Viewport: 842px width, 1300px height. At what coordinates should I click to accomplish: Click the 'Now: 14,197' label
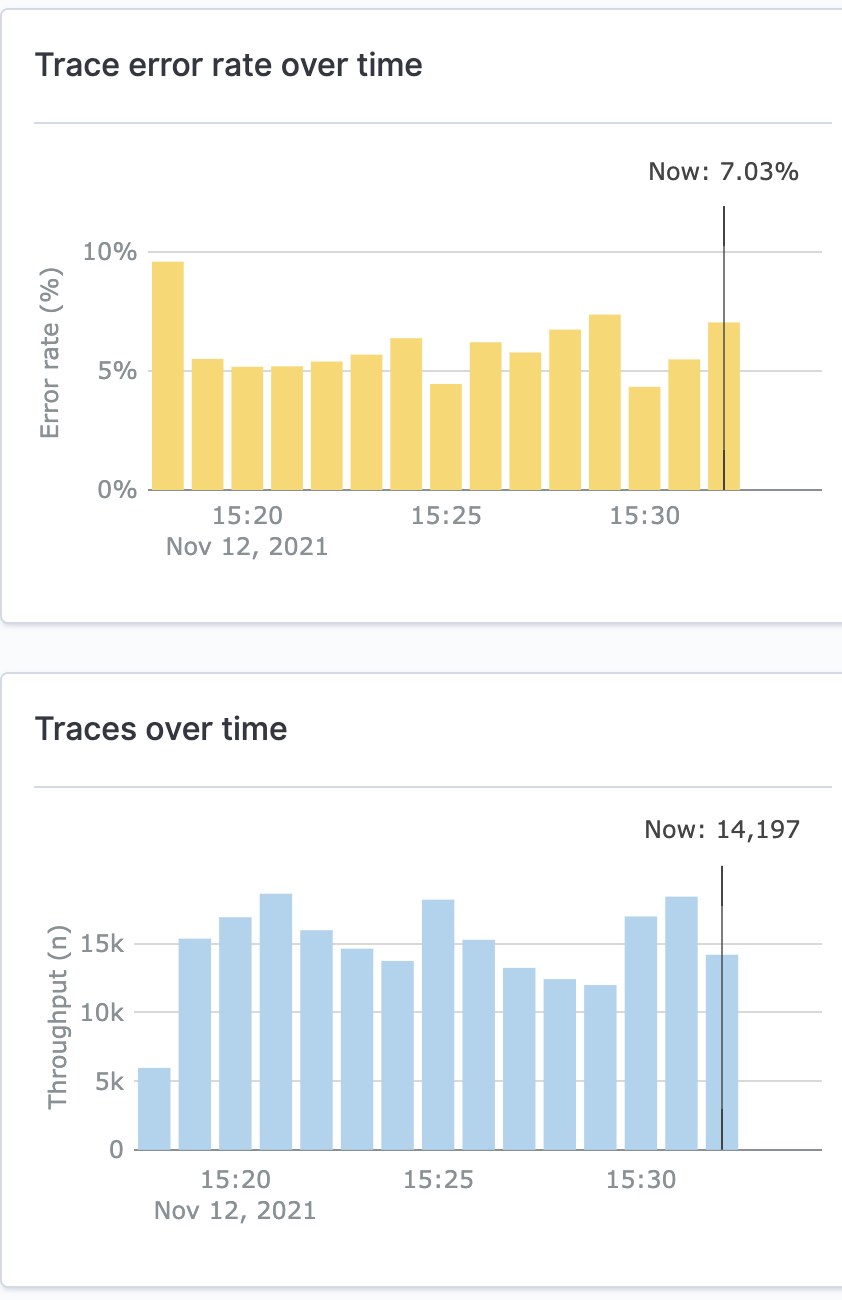point(722,829)
